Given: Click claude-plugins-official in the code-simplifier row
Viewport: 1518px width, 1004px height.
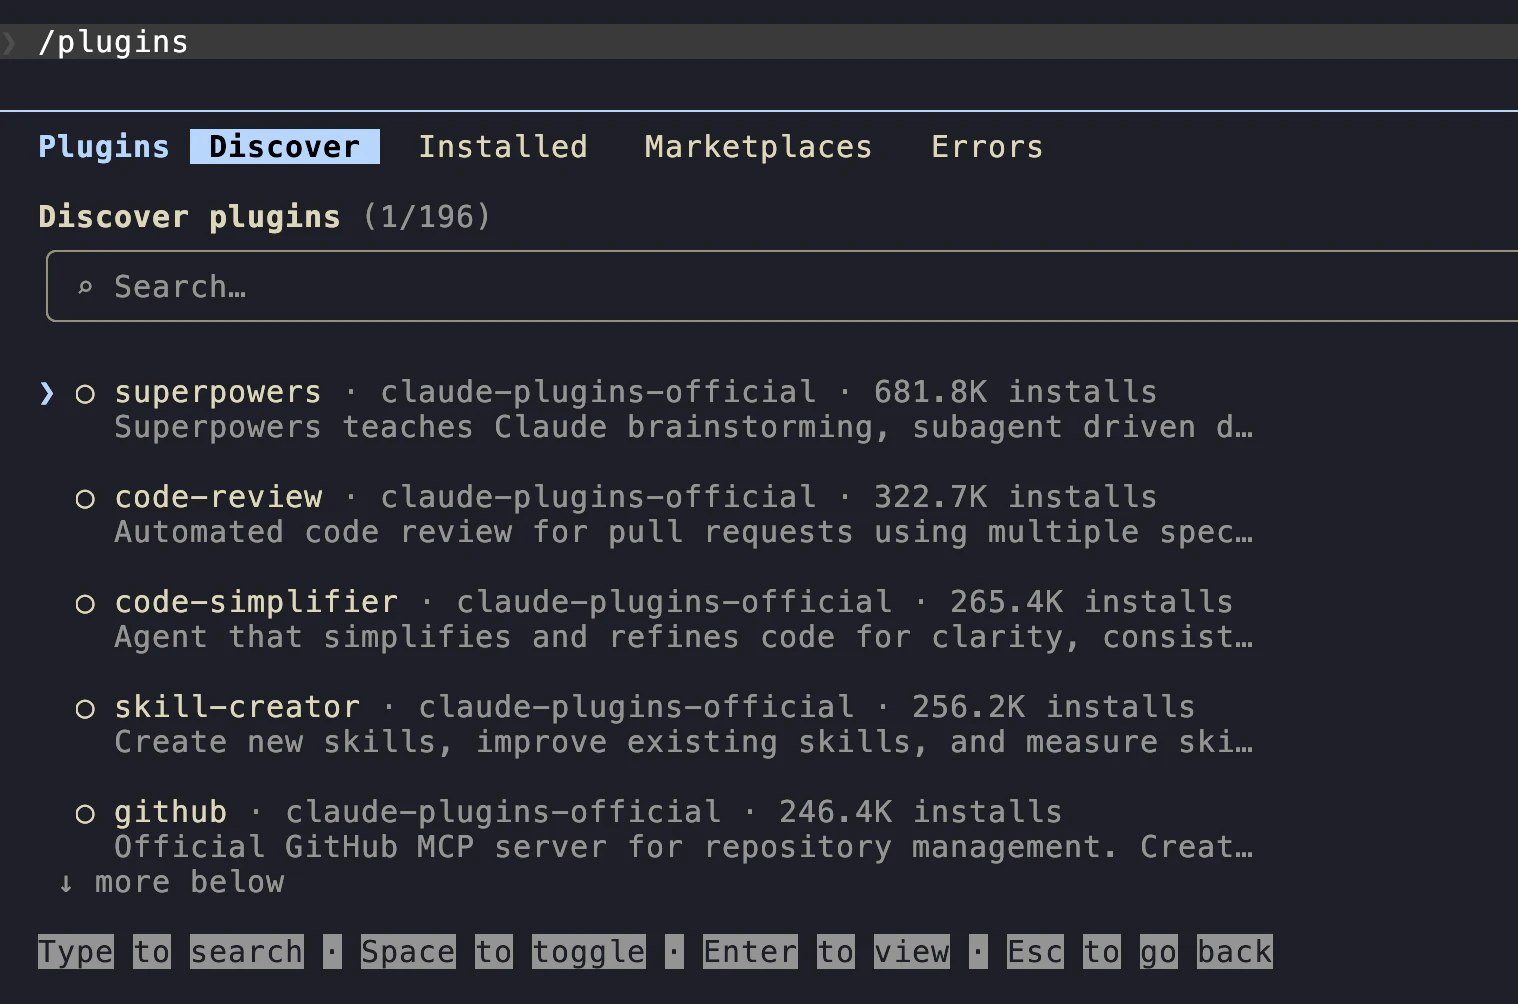Looking at the screenshot, I should [674, 602].
